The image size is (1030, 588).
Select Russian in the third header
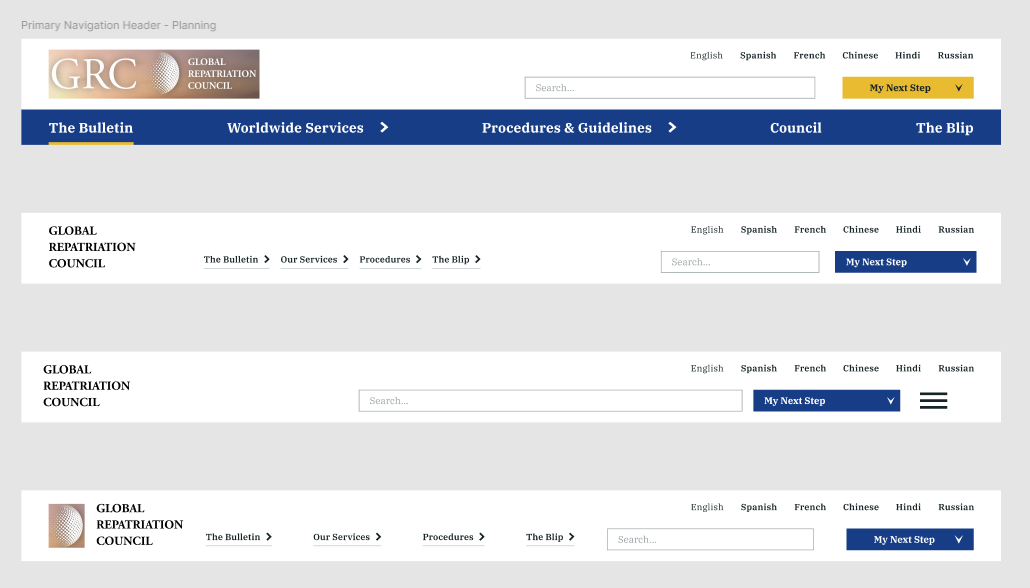point(956,368)
